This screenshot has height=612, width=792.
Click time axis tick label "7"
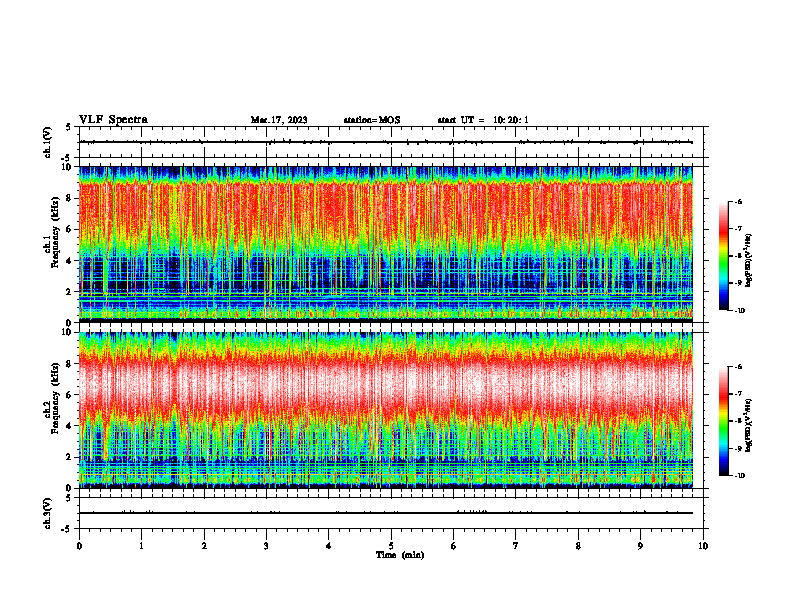pos(516,546)
